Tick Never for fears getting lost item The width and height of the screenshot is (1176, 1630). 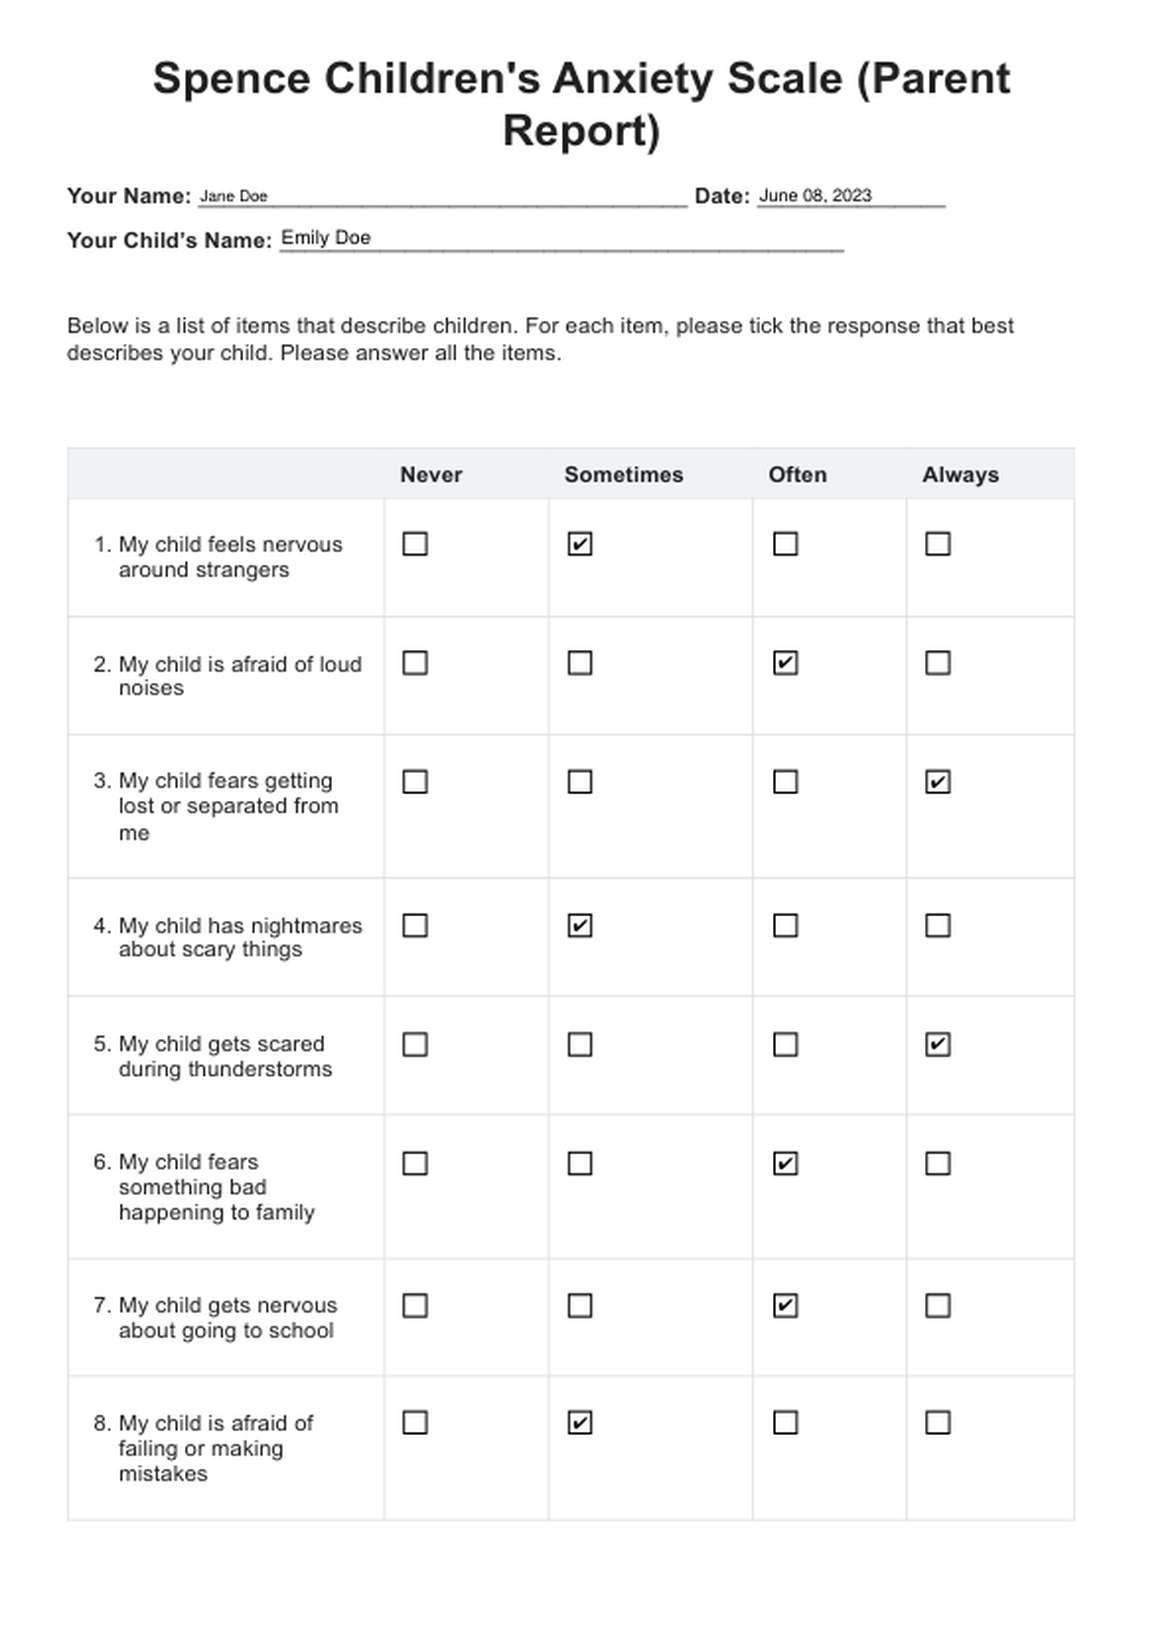point(415,782)
